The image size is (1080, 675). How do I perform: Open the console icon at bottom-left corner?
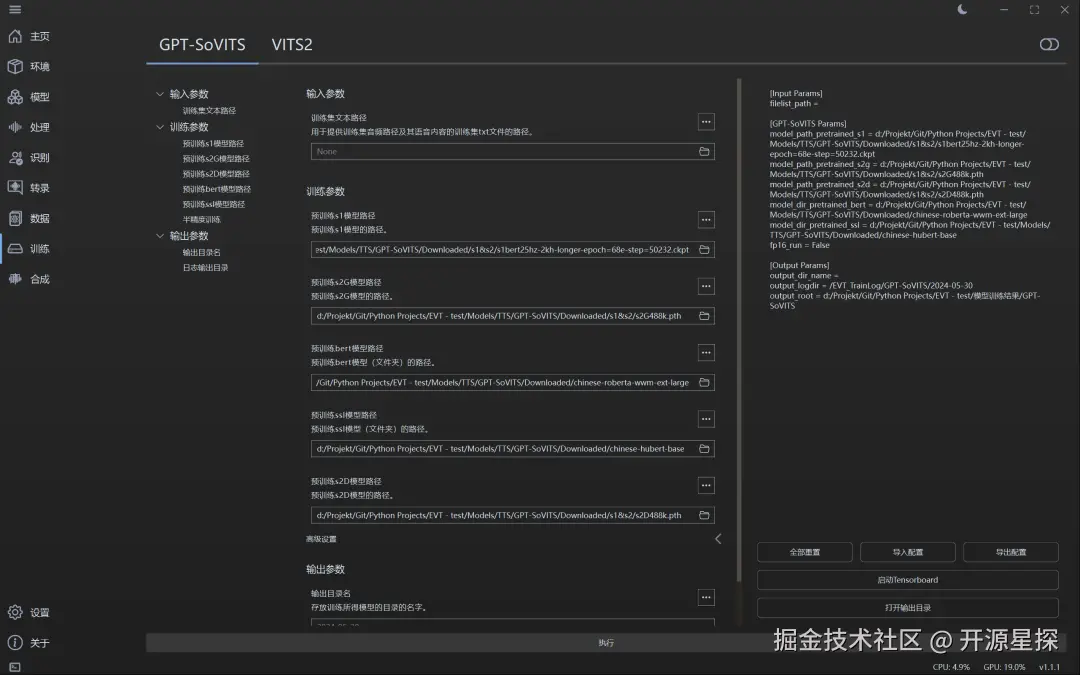(14, 667)
